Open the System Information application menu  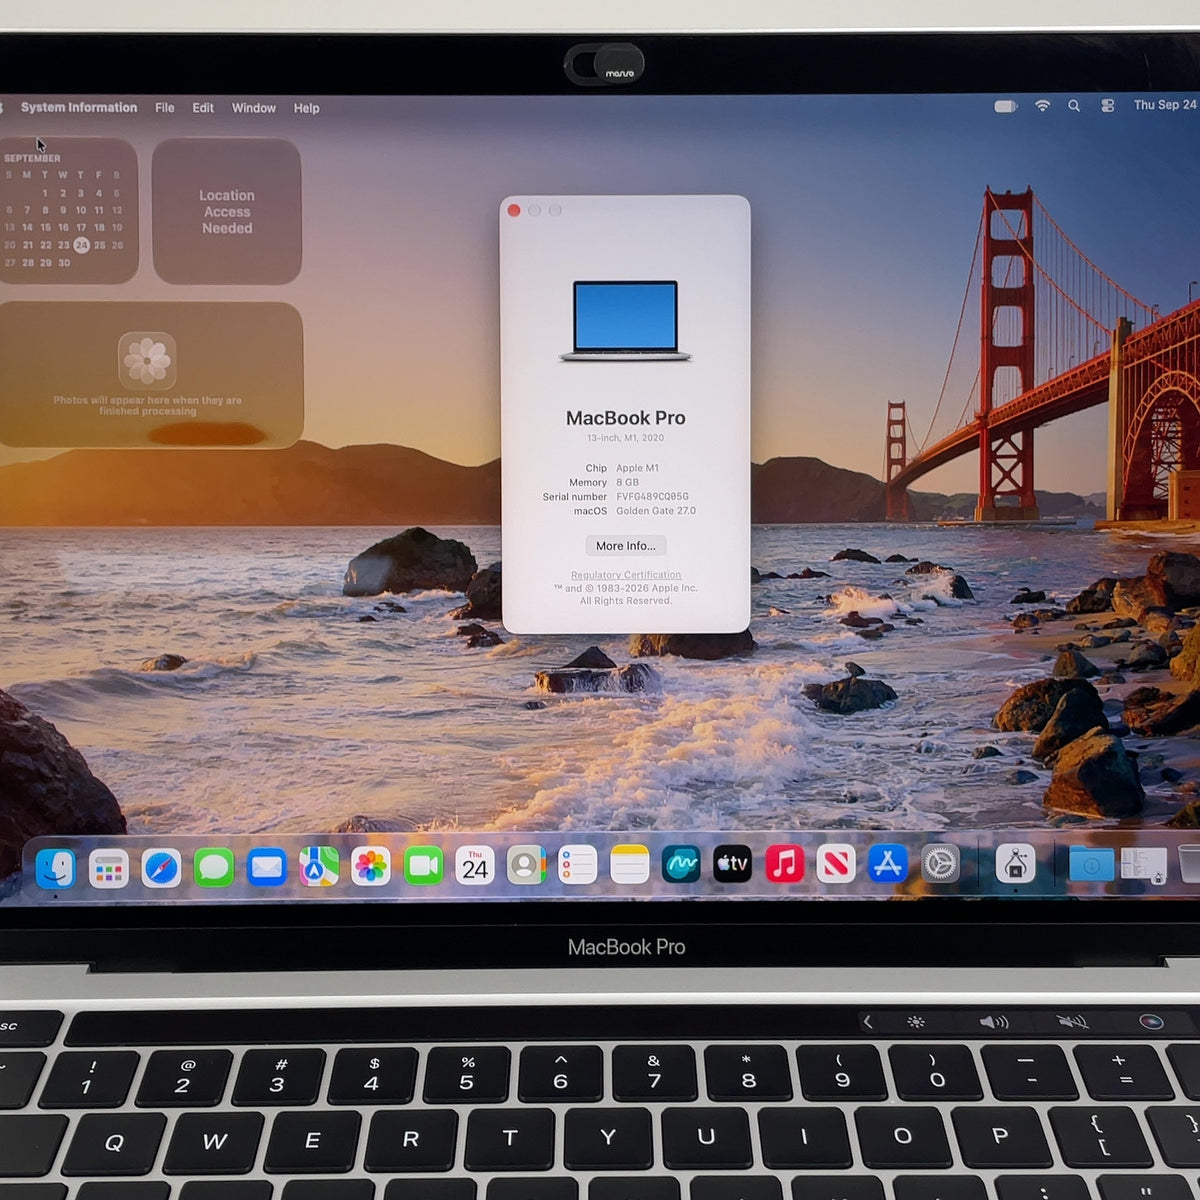[x=79, y=107]
